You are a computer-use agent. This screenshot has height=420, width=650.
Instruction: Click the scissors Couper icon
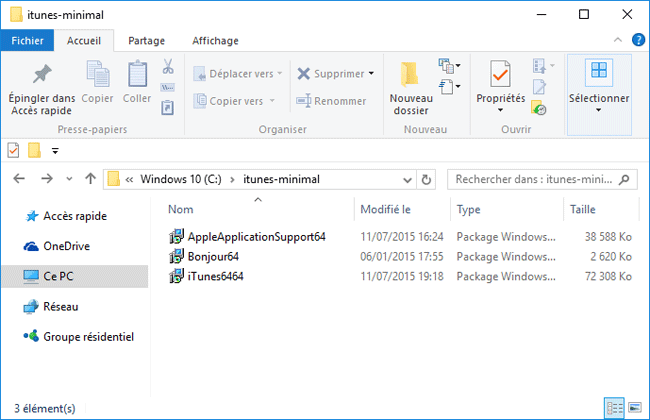(168, 66)
